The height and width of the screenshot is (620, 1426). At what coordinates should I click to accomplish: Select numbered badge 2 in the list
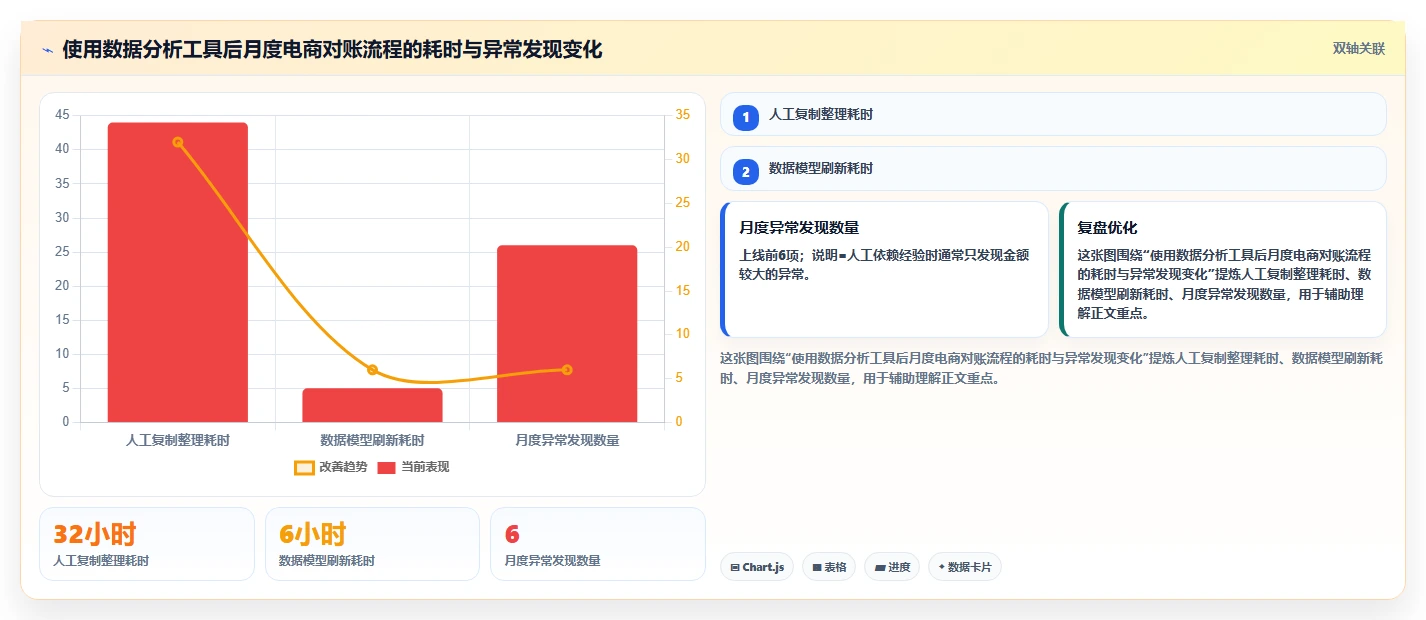[746, 172]
